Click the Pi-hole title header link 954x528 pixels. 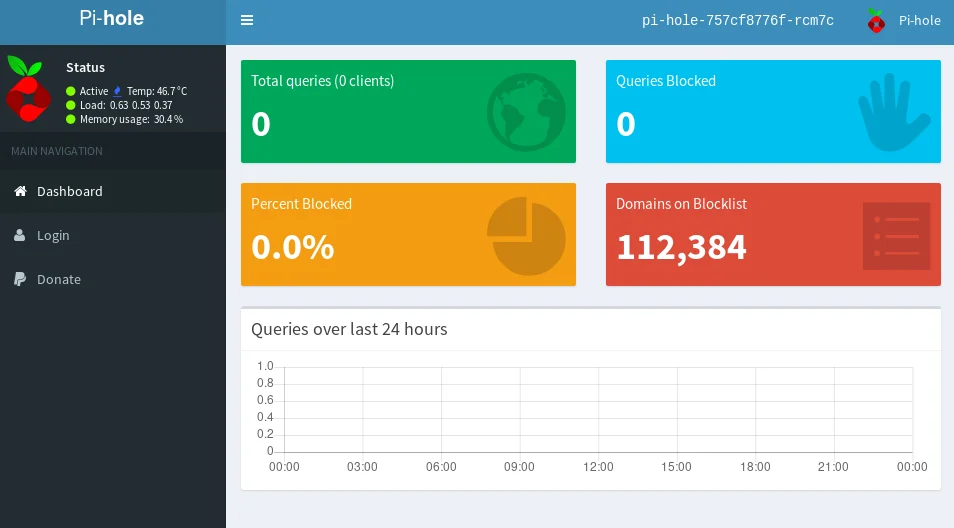(x=112, y=19)
